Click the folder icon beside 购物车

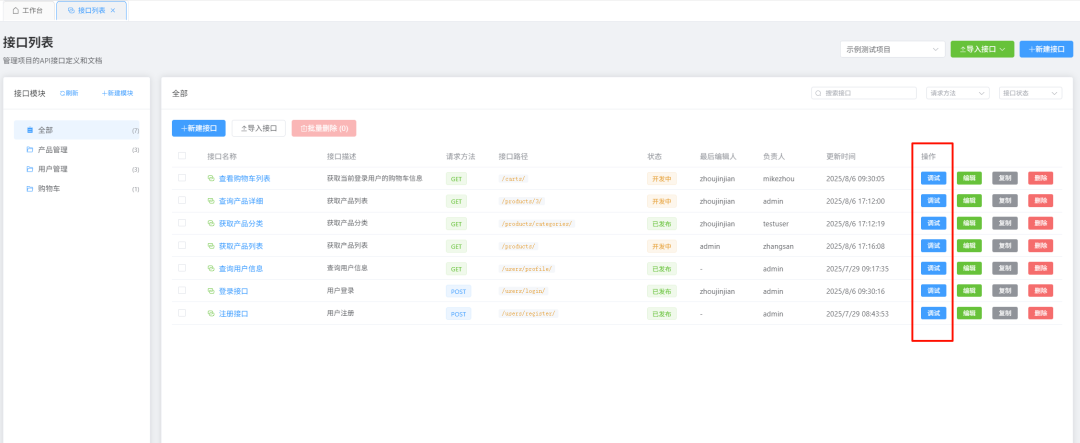30,189
